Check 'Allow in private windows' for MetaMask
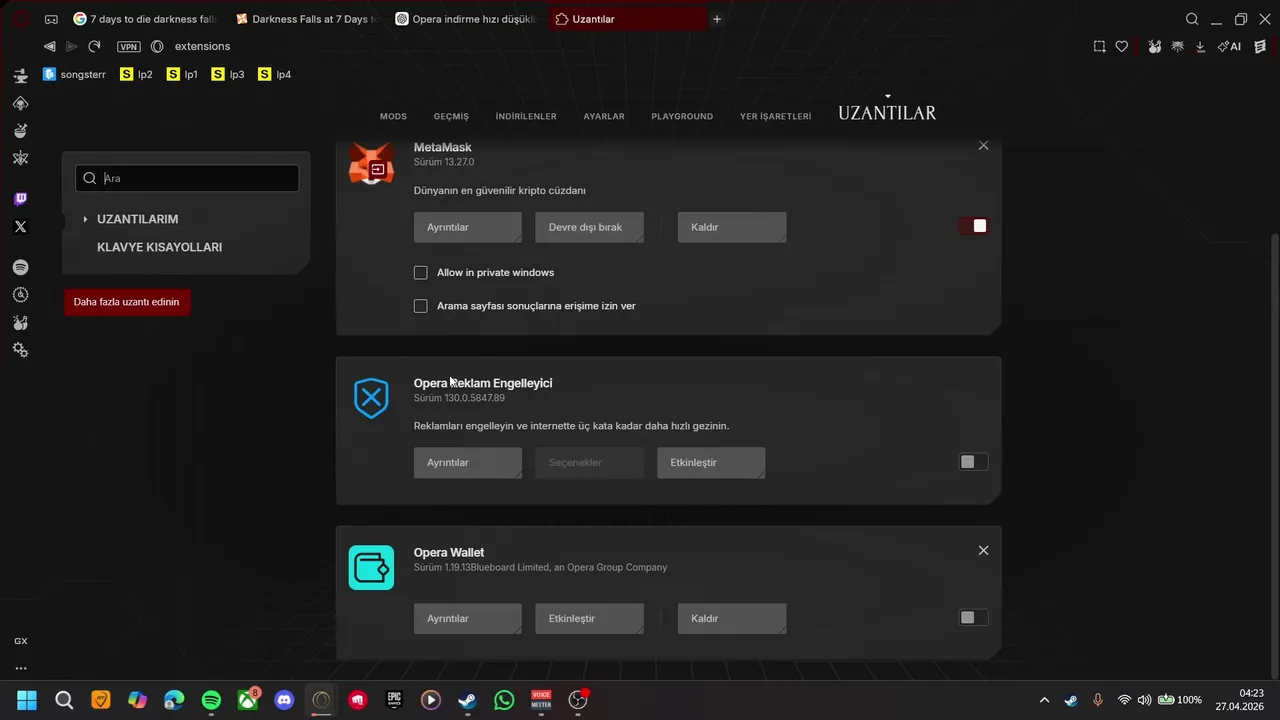Image resolution: width=1280 pixels, height=720 pixels. pos(421,273)
